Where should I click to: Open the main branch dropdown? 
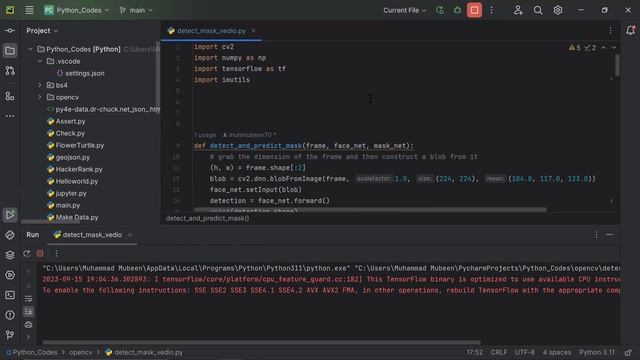coord(136,10)
